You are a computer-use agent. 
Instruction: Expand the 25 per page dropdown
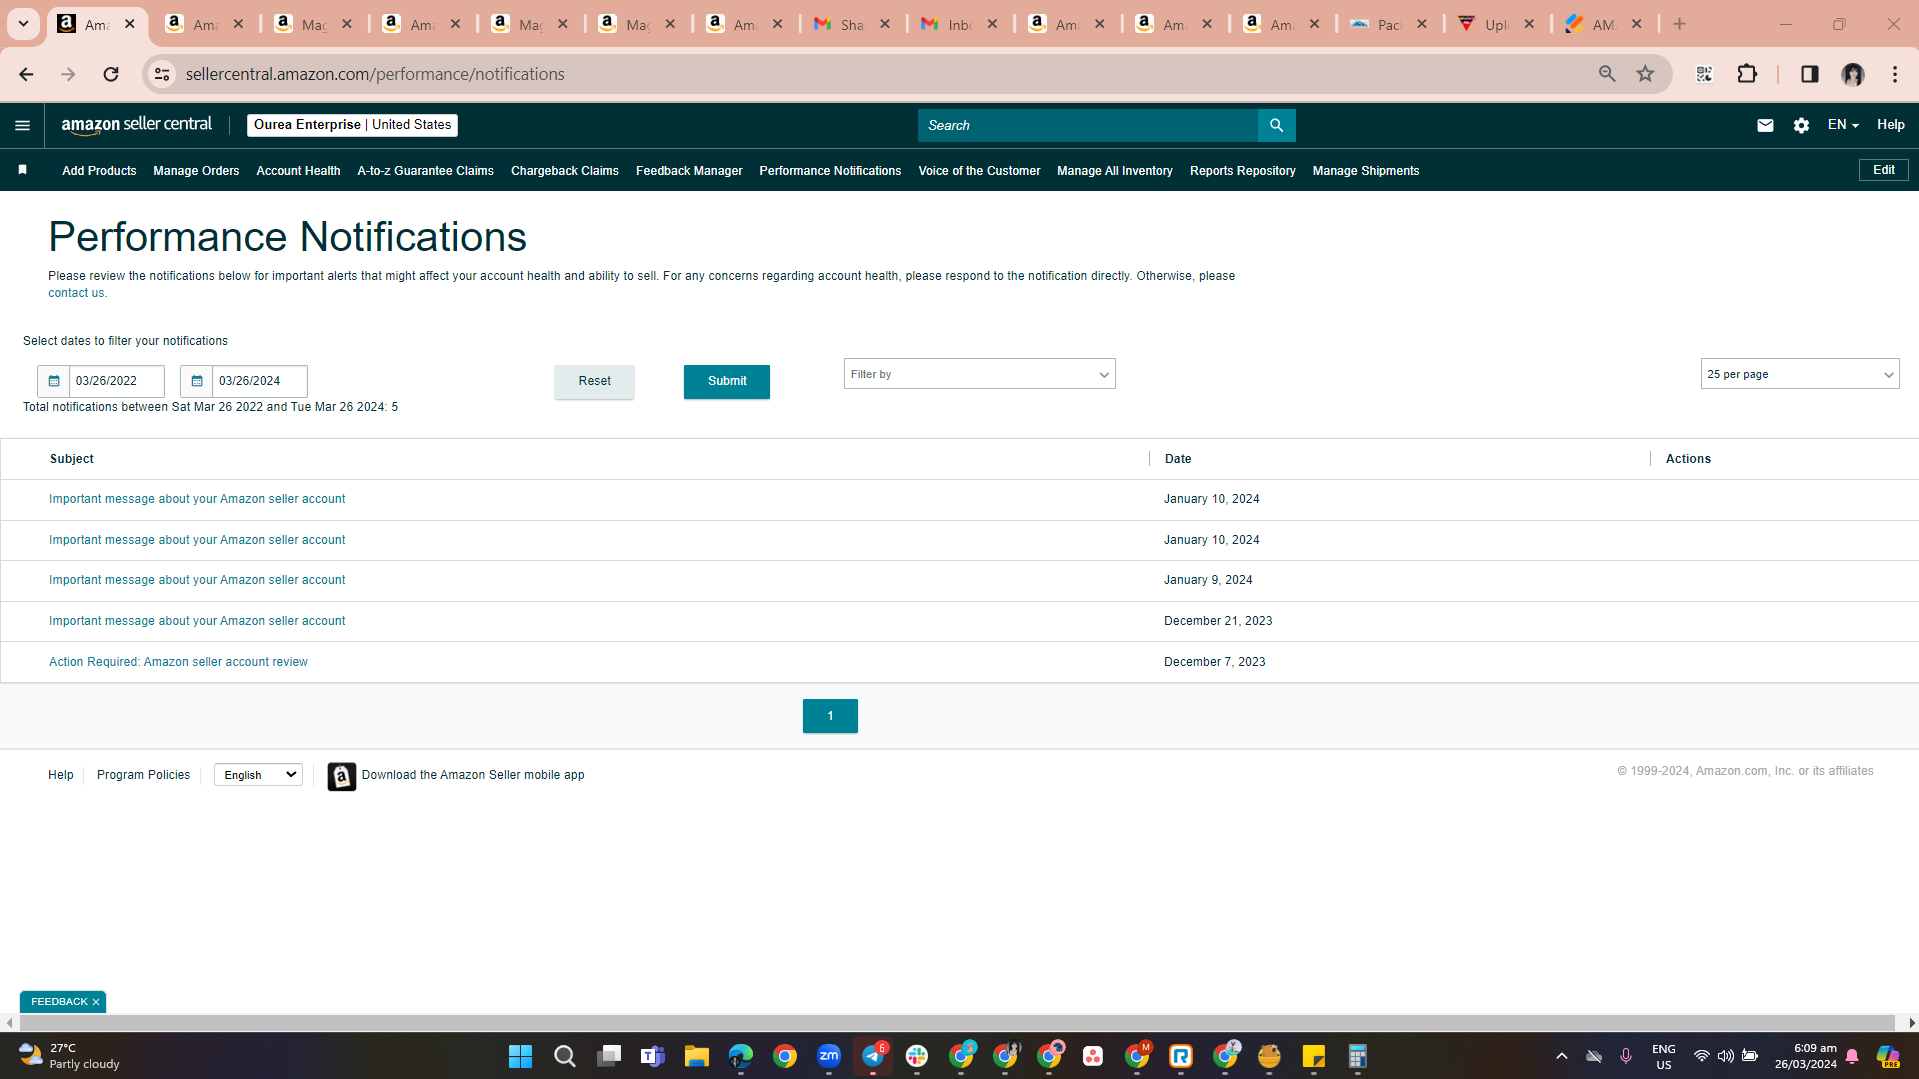coord(1799,374)
